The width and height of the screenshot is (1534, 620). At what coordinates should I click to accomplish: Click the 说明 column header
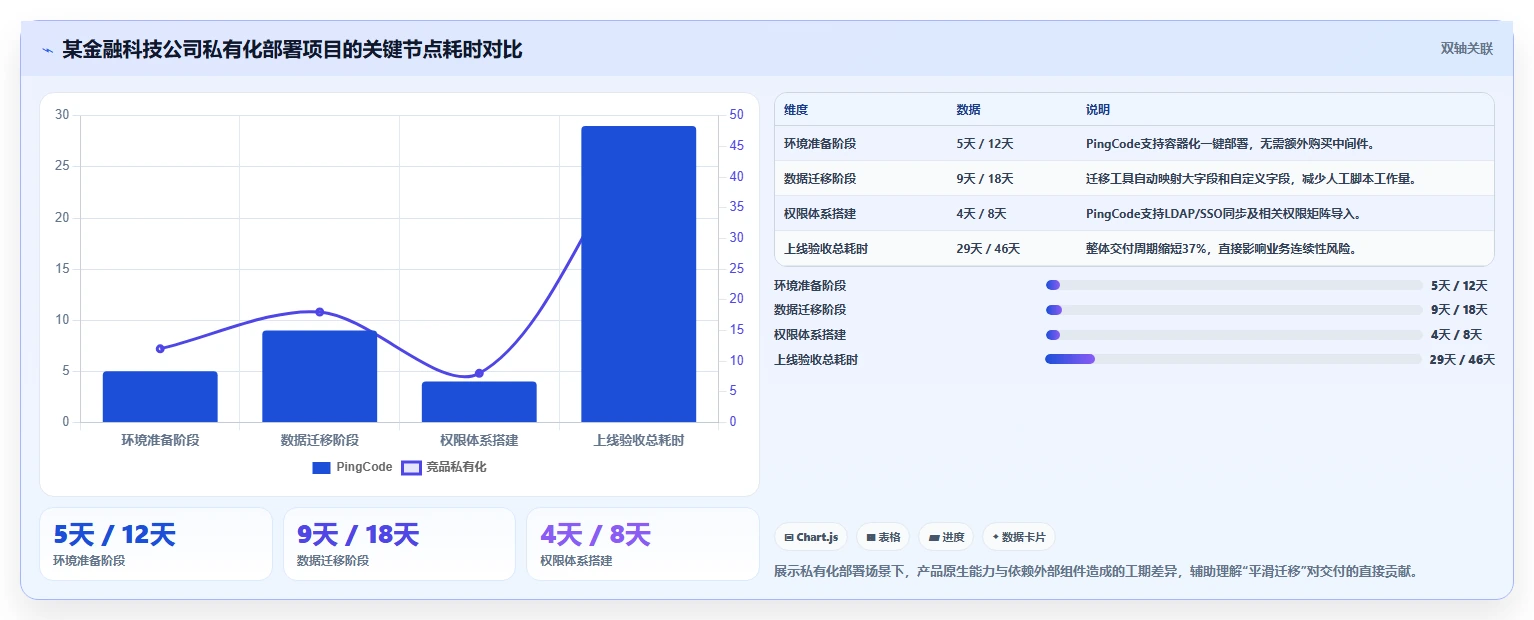click(x=1098, y=110)
